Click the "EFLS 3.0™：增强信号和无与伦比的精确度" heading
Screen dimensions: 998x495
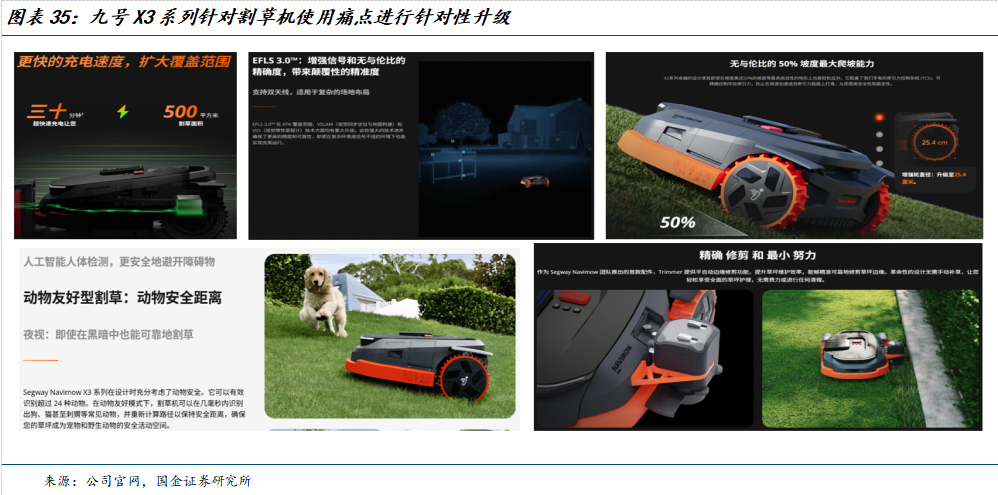[328, 66]
